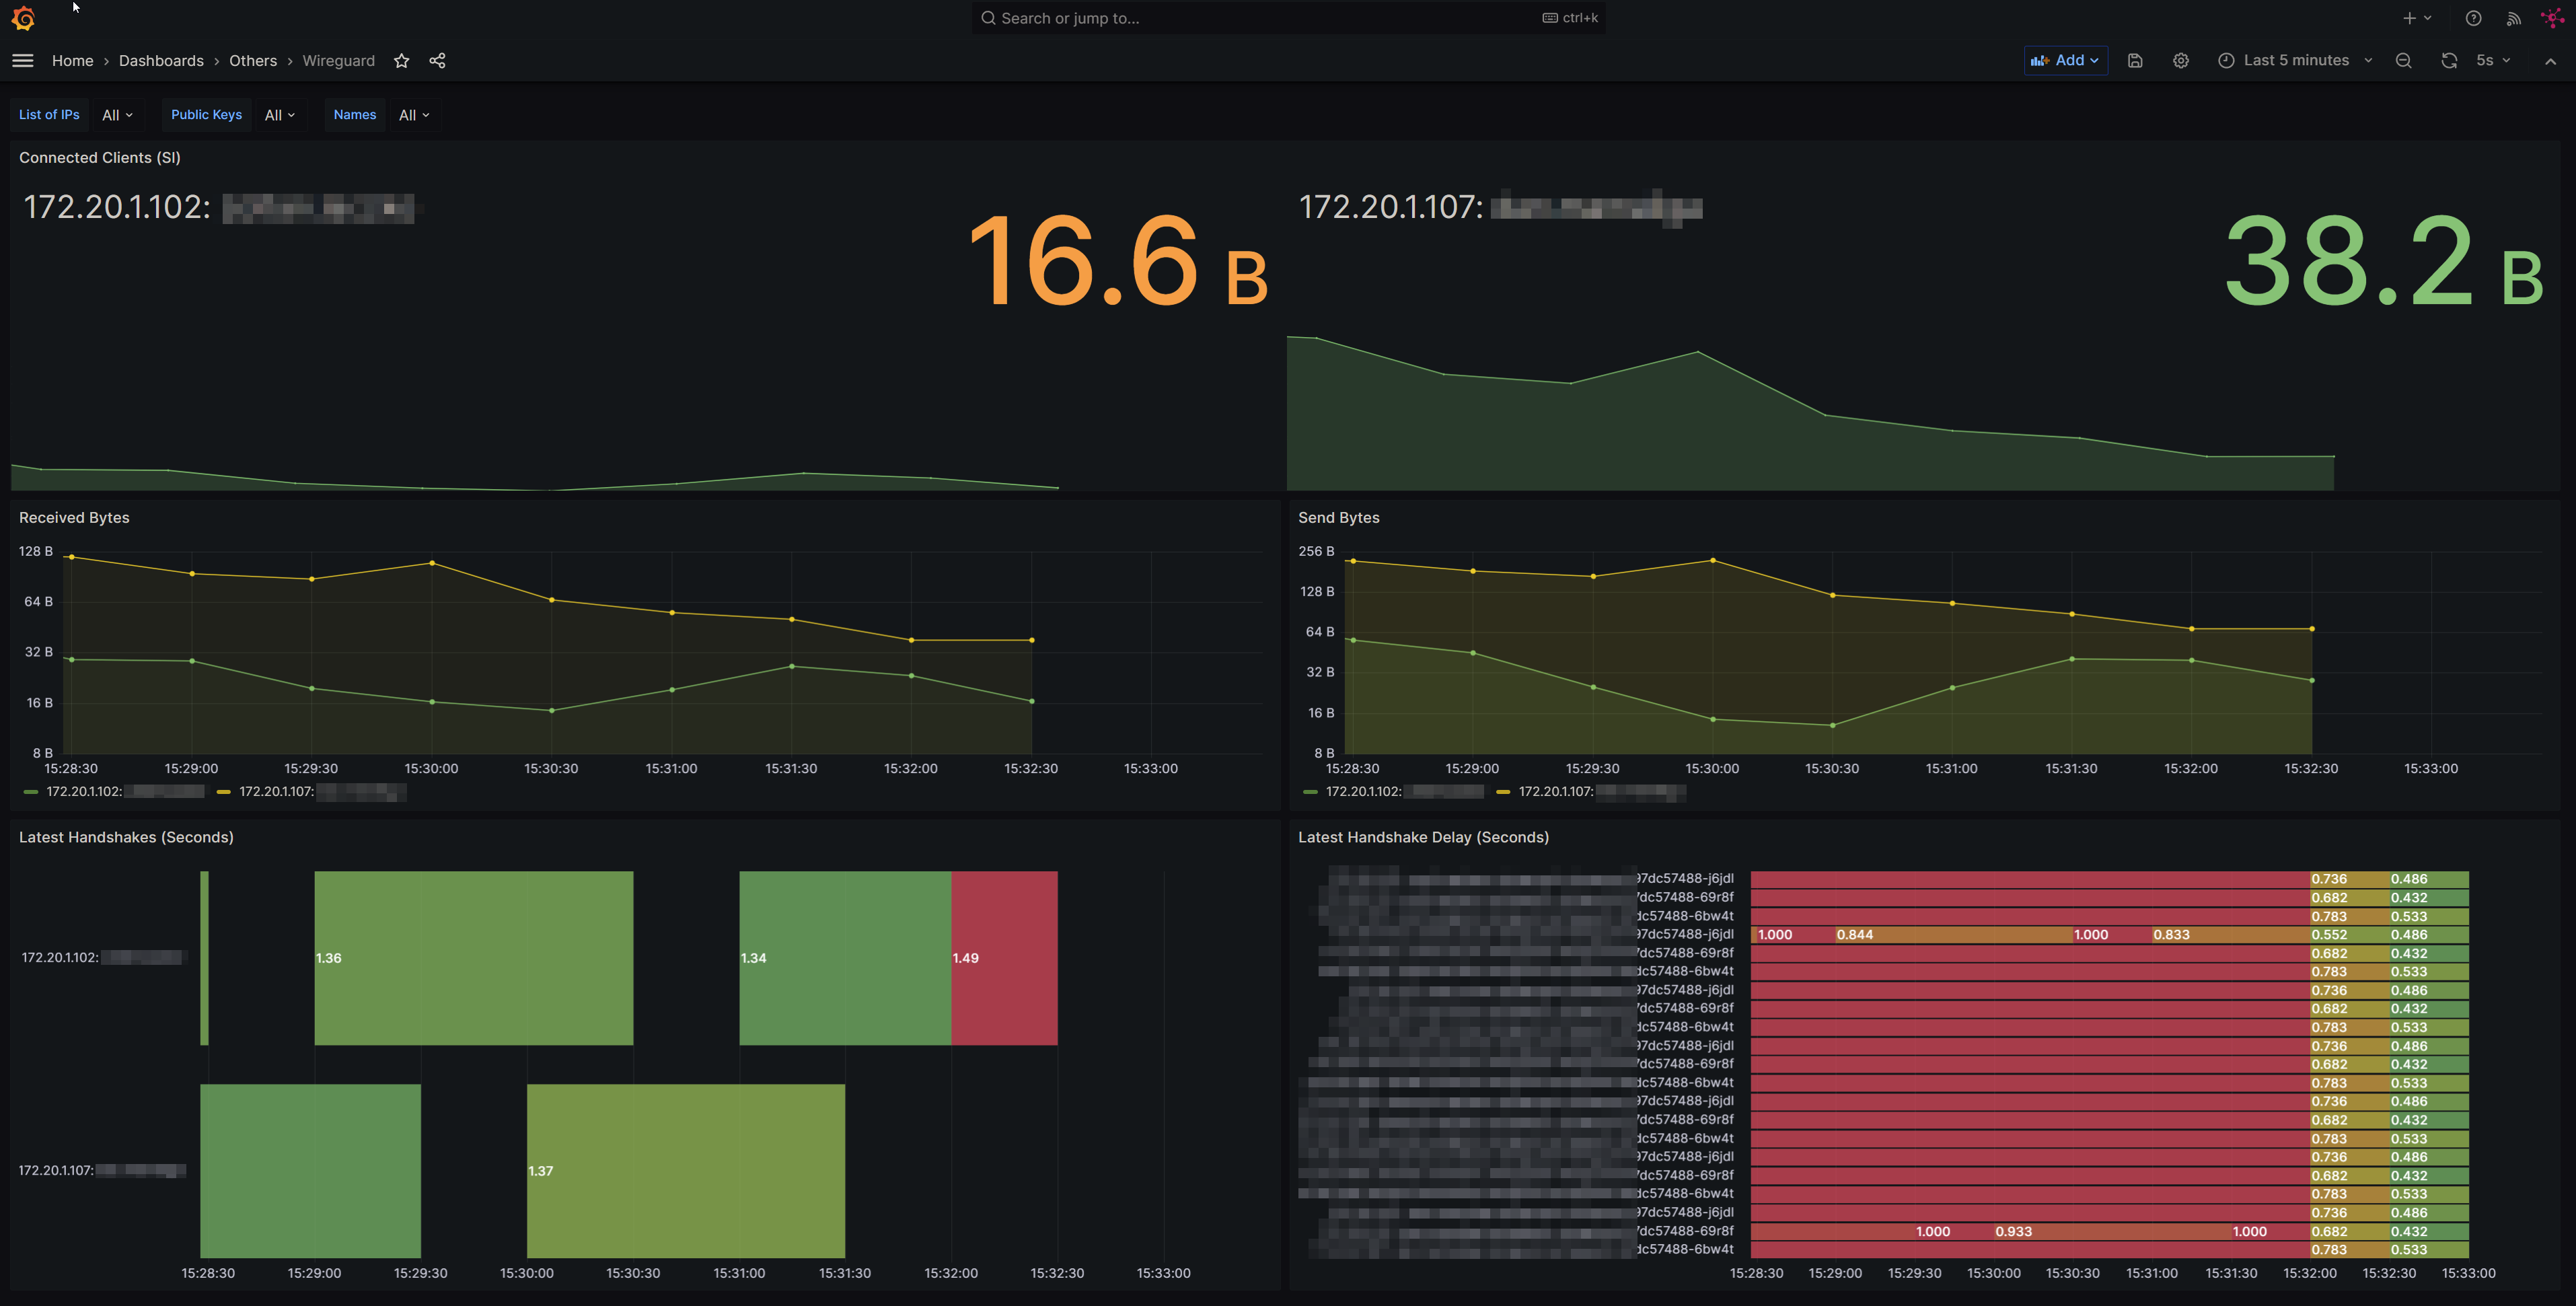Zoom out the time range
This screenshot has height=1306, width=2576.
(x=2404, y=61)
